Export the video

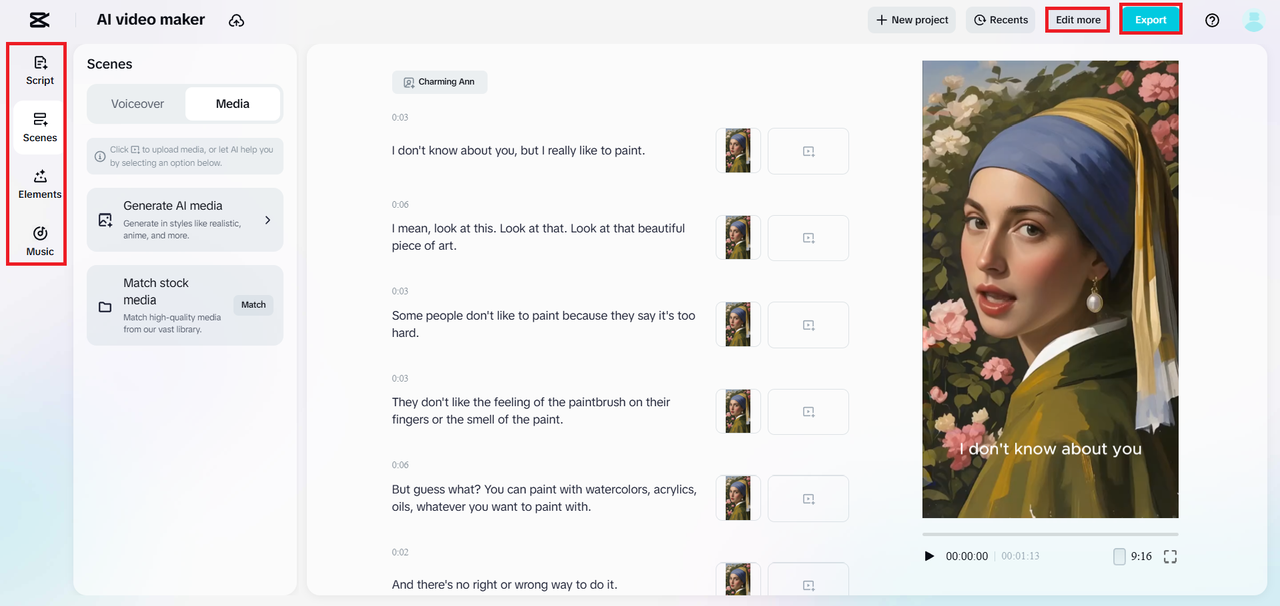(1150, 19)
